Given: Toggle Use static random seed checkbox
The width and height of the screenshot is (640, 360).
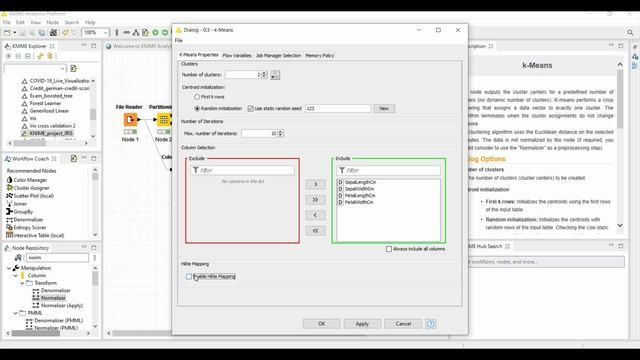Looking at the screenshot, I should click(251, 109).
